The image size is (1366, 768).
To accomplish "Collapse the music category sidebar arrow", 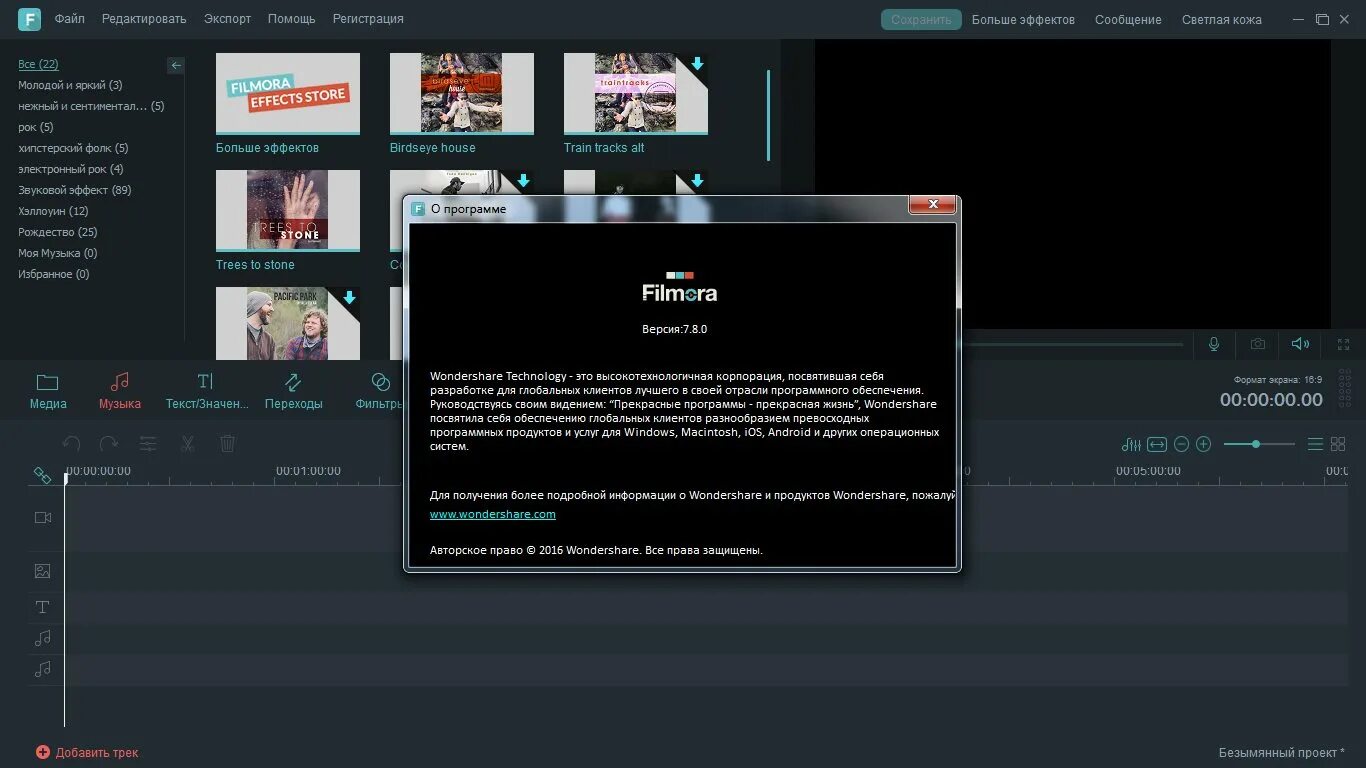I will (x=176, y=65).
